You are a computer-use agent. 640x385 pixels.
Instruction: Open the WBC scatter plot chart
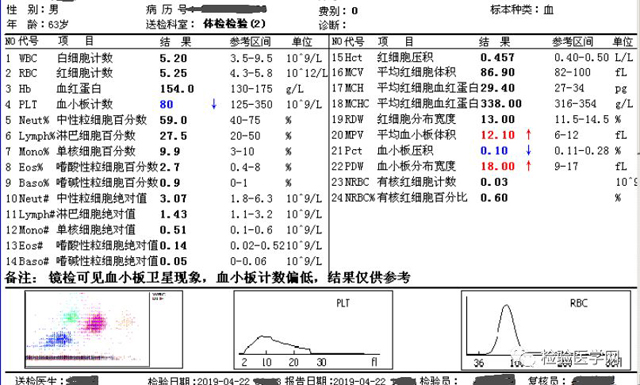click(x=104, y=329)
